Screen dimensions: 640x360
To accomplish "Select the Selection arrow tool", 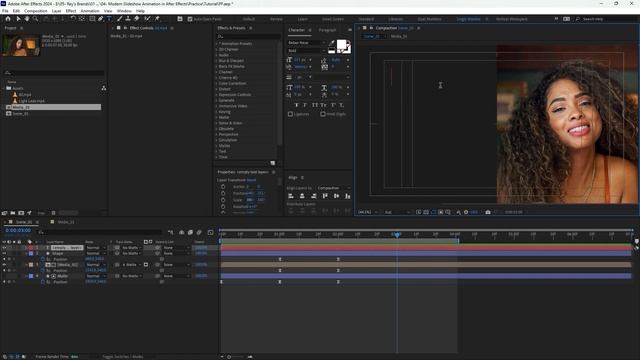I will click(x=18, y=19).
